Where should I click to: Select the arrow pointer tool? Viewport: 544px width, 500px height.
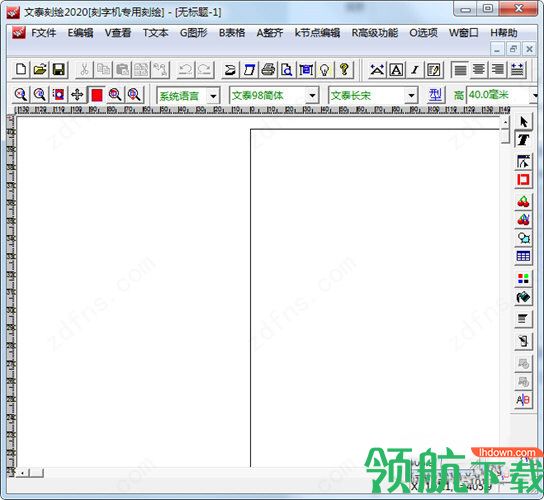[x=523, y=121]
